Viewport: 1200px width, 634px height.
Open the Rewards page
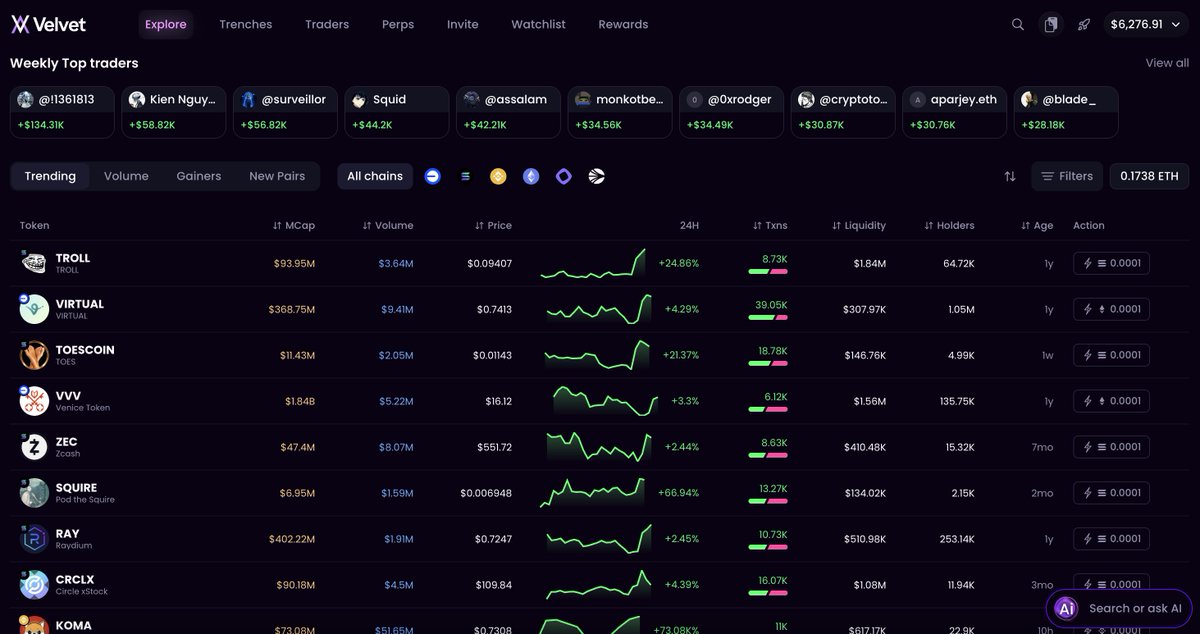click(x=623, y=24)
